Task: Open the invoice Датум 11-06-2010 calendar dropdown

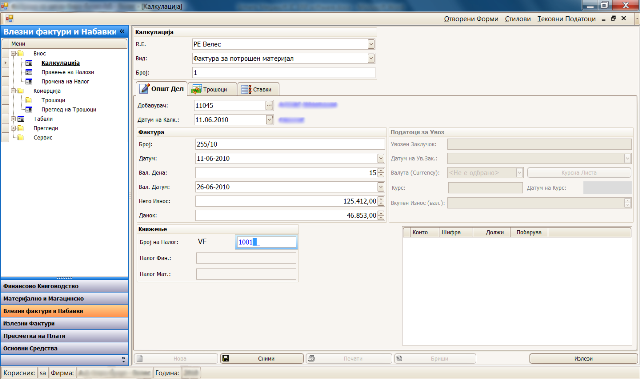Action: [x=380, y=158]
